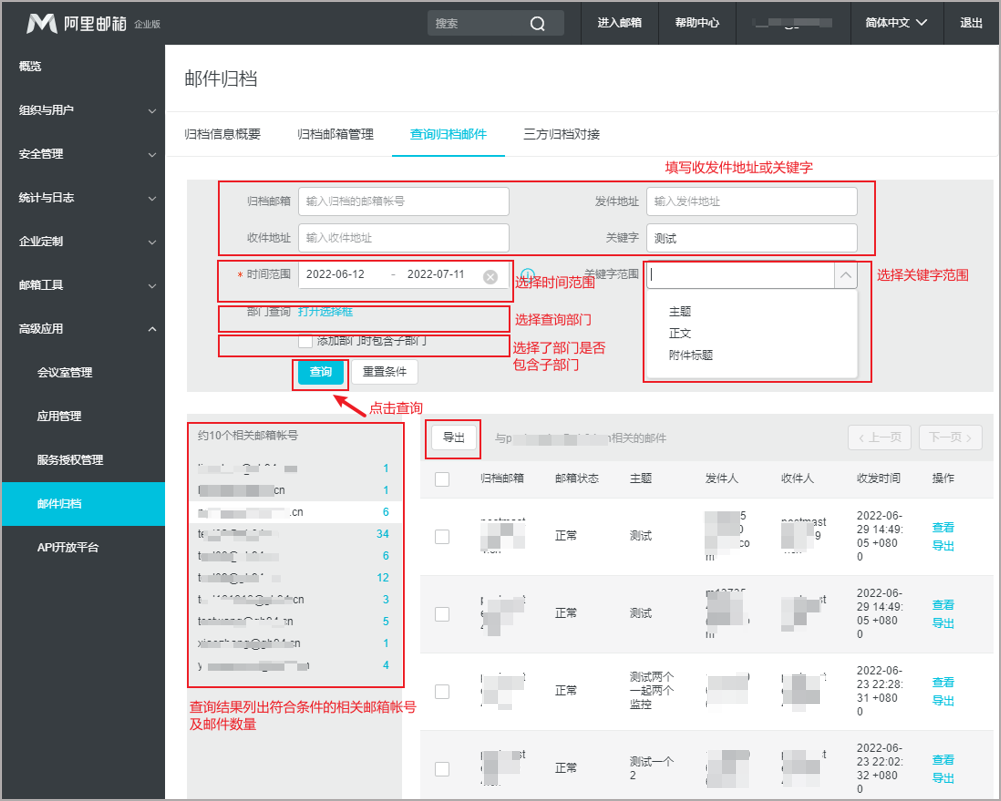Viewport: 1001px width, 801px height.
Task: Click the 重置条件 button
Action: click(x=385, y=372)
